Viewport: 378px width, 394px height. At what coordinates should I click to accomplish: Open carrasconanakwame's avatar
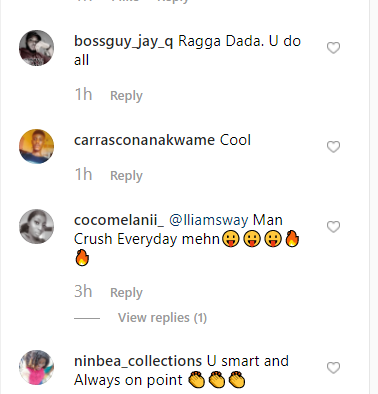36,146
